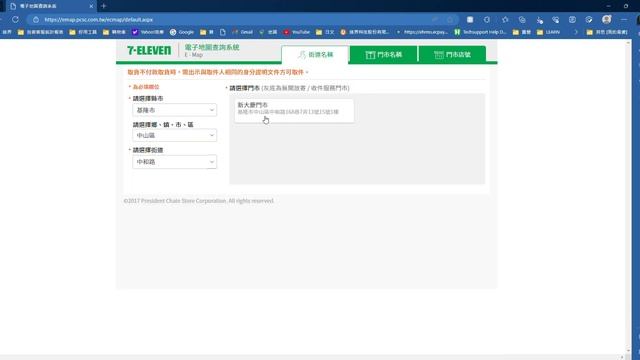
Task: Click the white square icon beside the address bar
Action: (470, 20)
